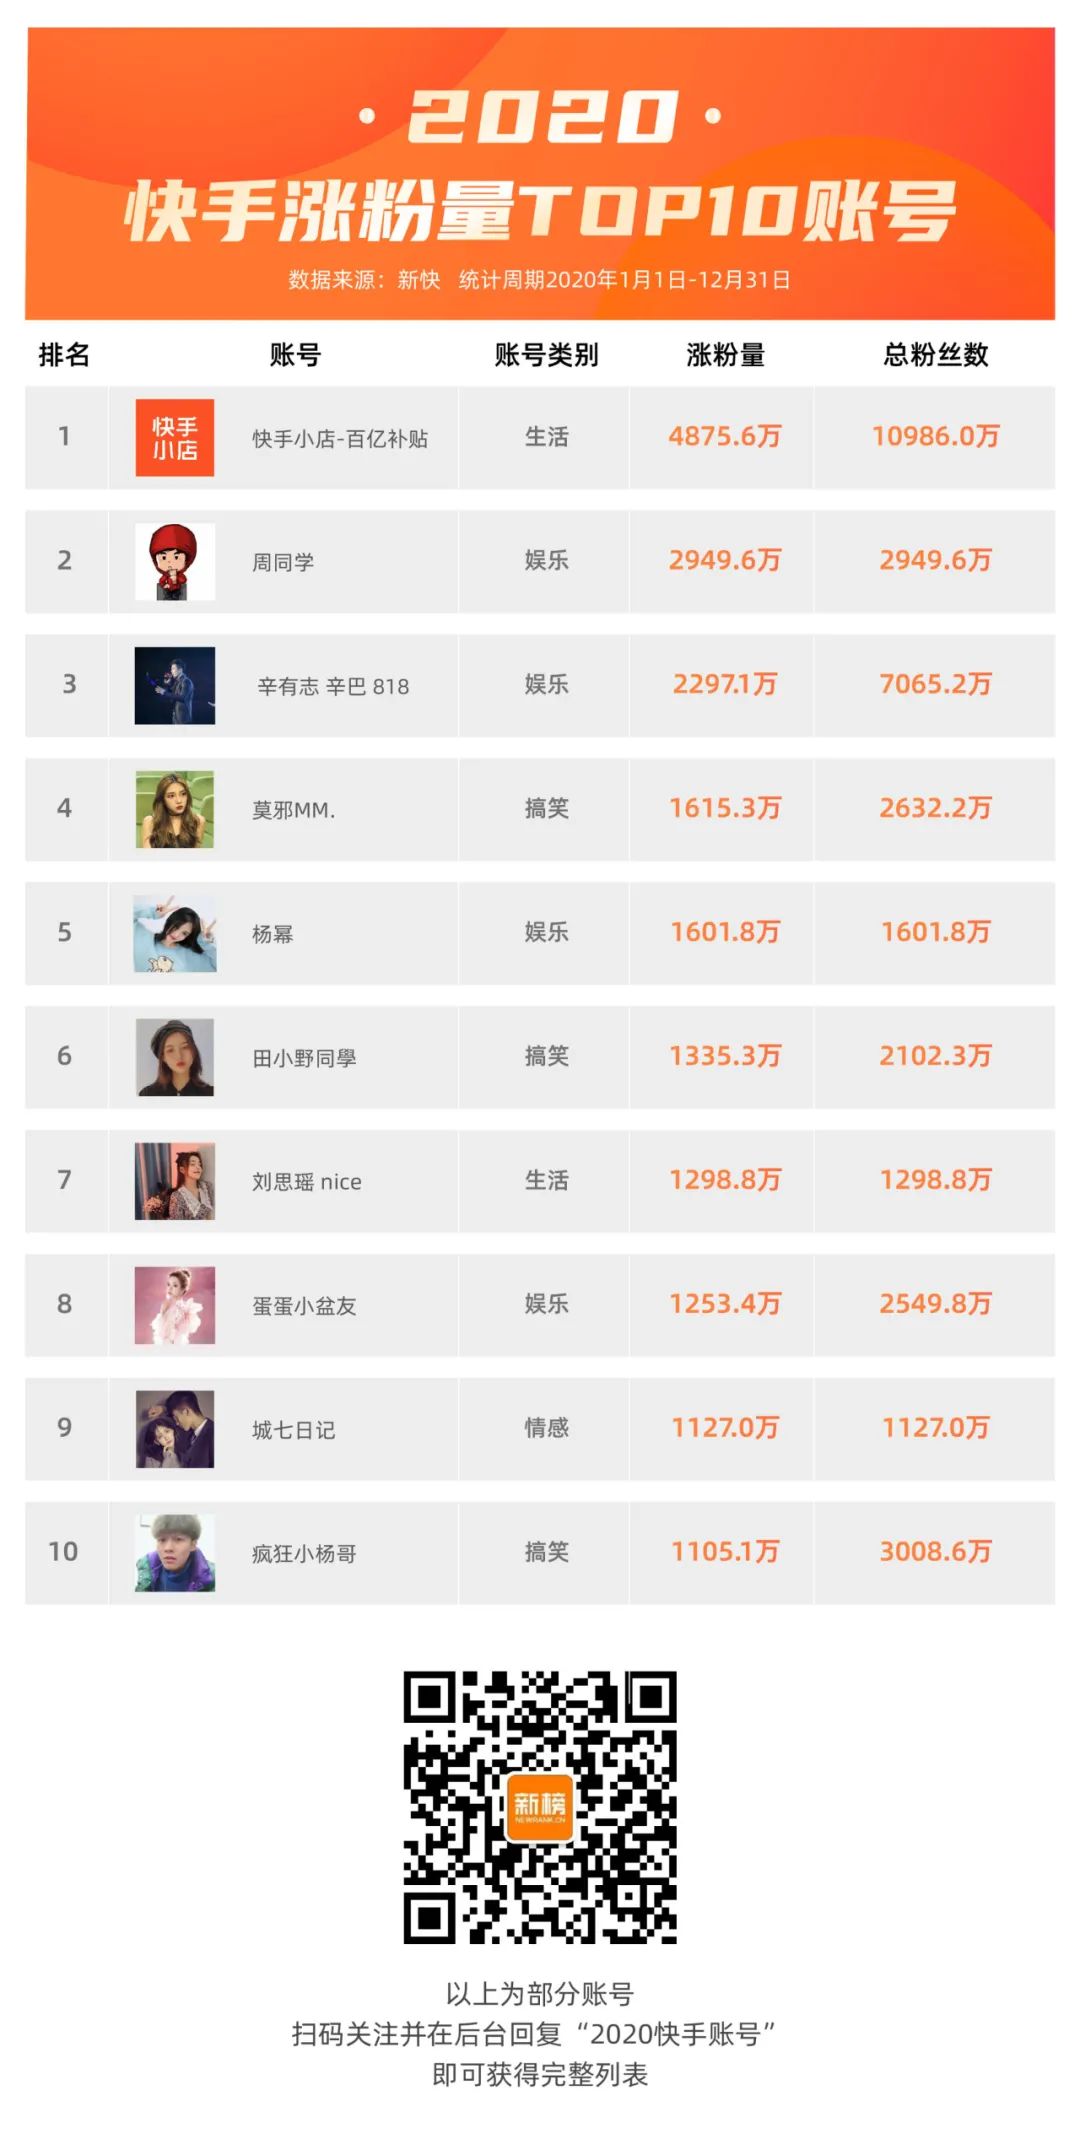
Task: Click account name 快手小店-百亿补贴
Action: (x=340, y=438)
